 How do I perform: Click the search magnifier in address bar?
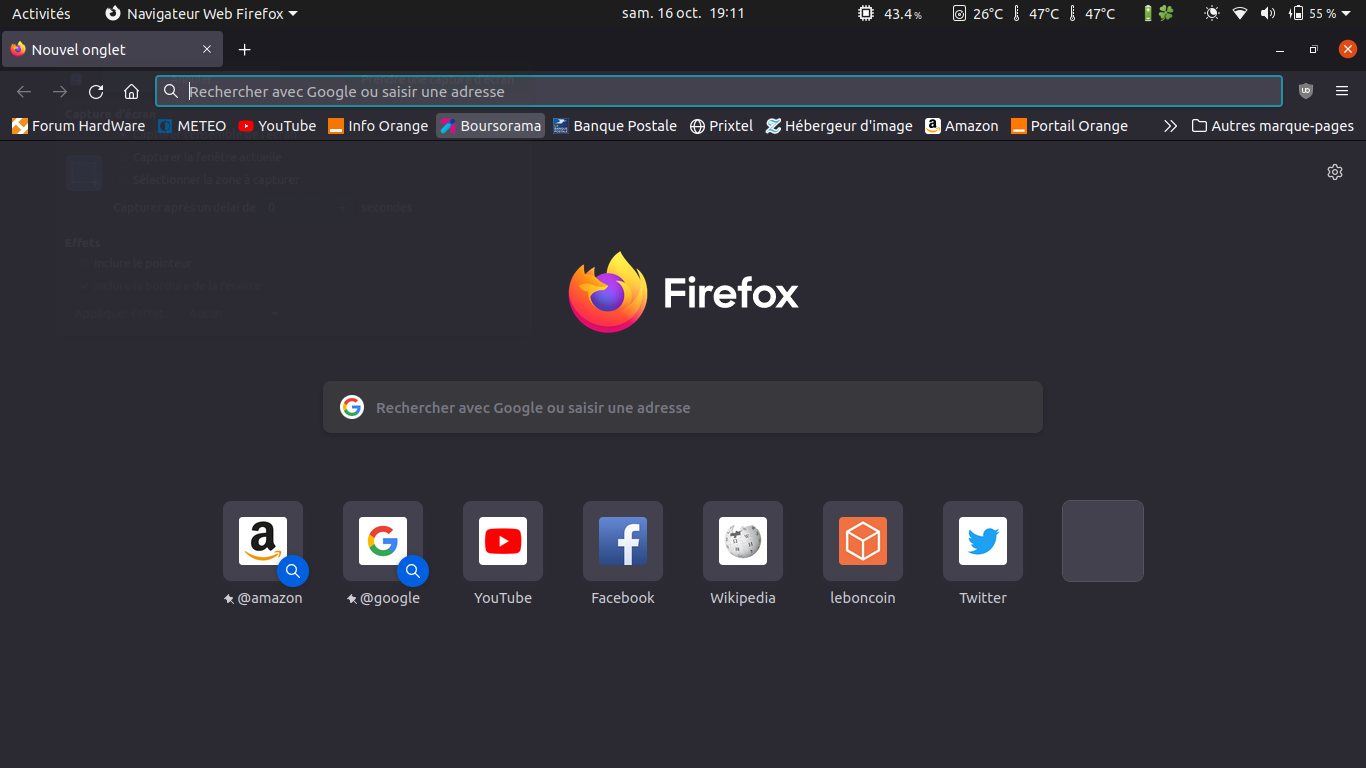point(171,91)
